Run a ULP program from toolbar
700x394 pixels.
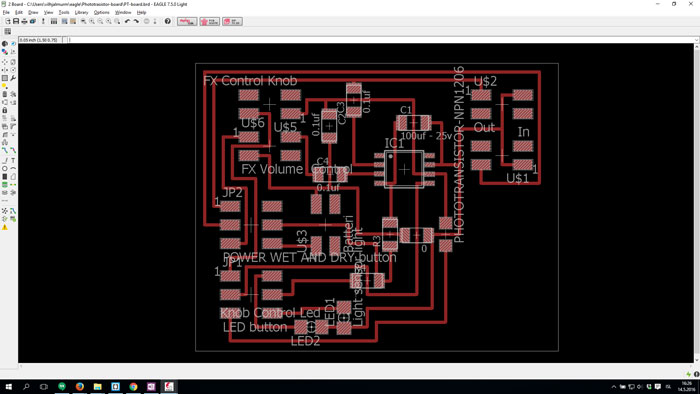pos(73,21)
